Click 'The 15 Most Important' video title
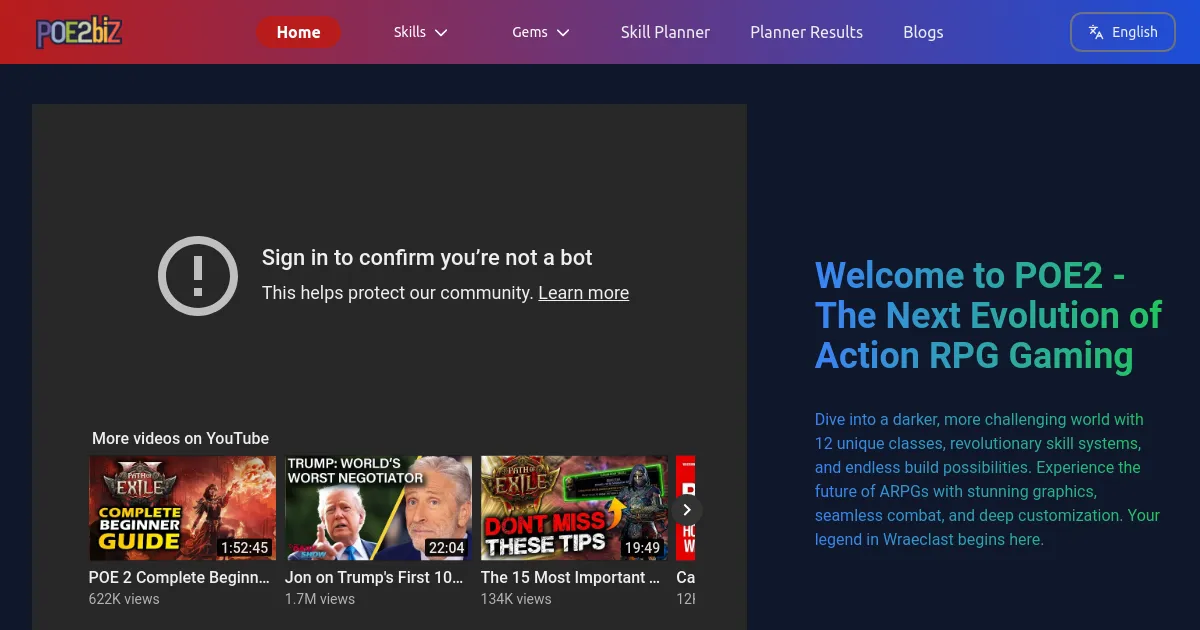This screenshot has height=630, width=1200. click(x=570, y=577)
